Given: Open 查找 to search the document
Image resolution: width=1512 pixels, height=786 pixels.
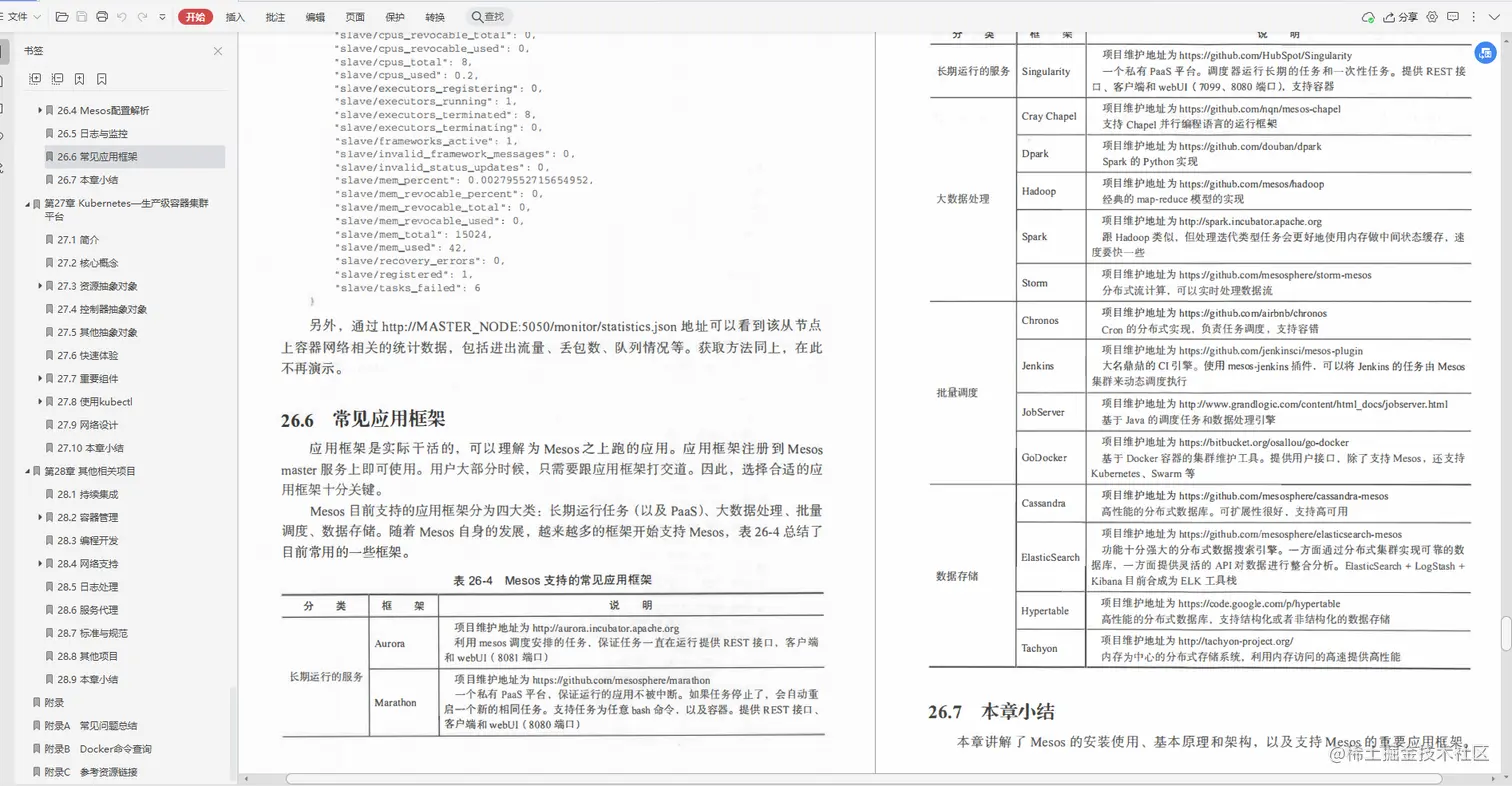Looking at the screenshot, I should click(x=487, y=16).
